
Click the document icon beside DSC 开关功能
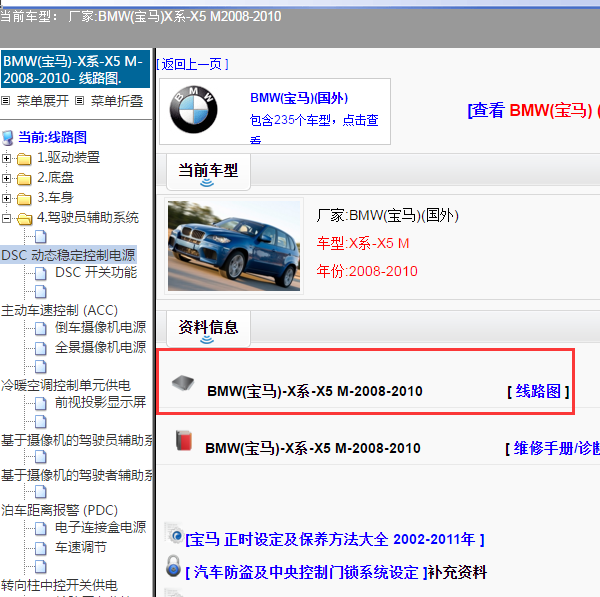click(41, 274)
